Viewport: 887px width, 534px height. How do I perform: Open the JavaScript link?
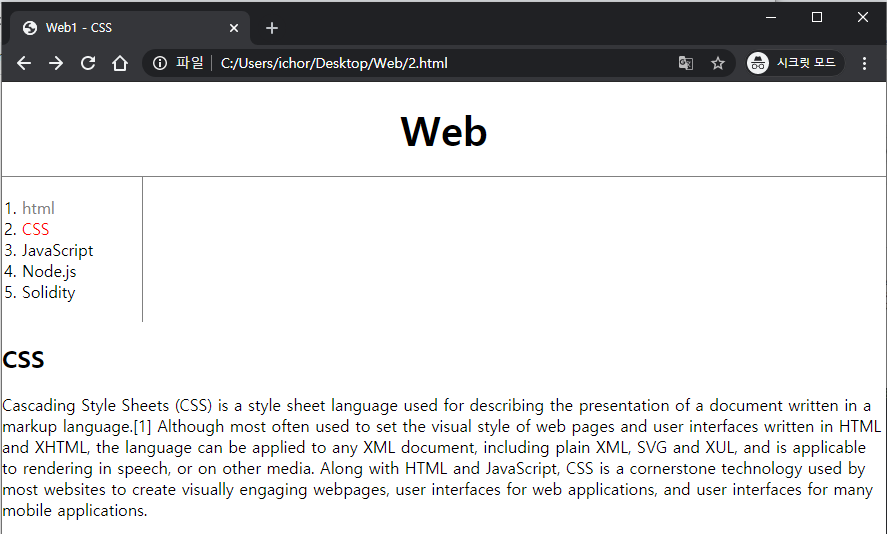[58, 250]
